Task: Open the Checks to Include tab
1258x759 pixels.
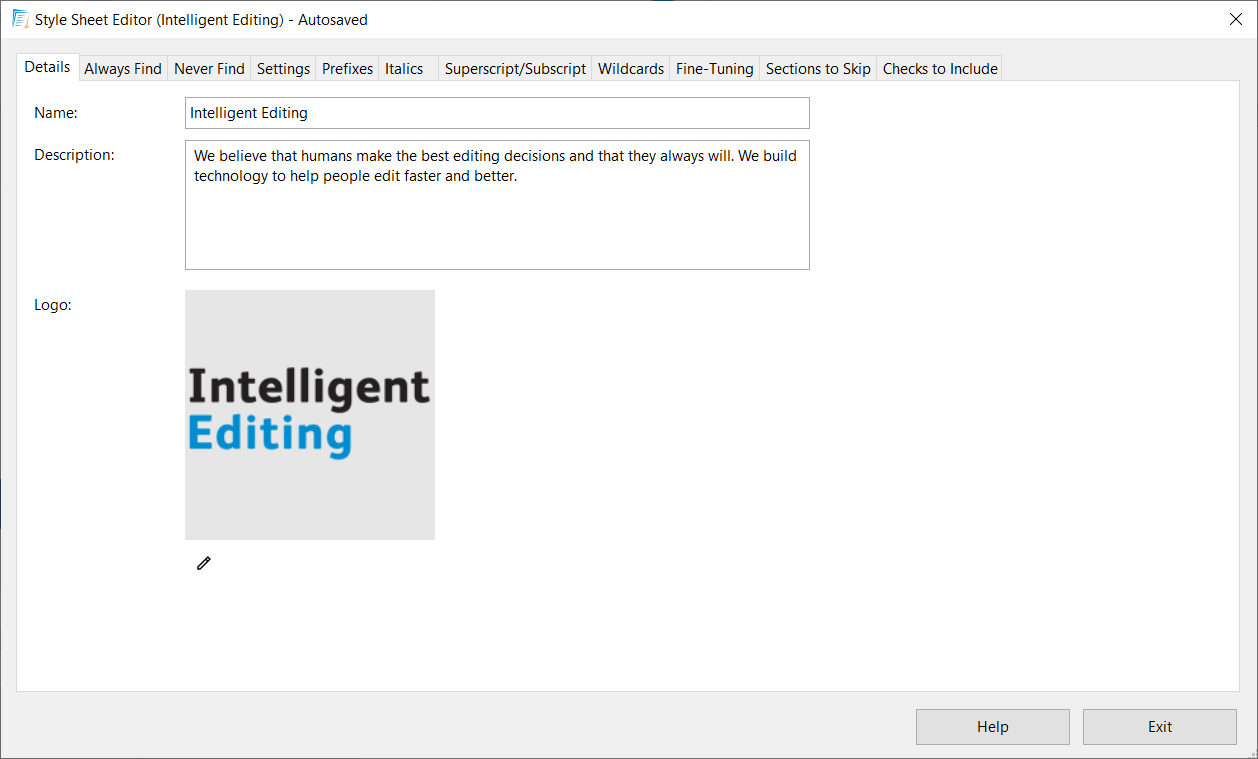Action: click(x=940, y=69)
